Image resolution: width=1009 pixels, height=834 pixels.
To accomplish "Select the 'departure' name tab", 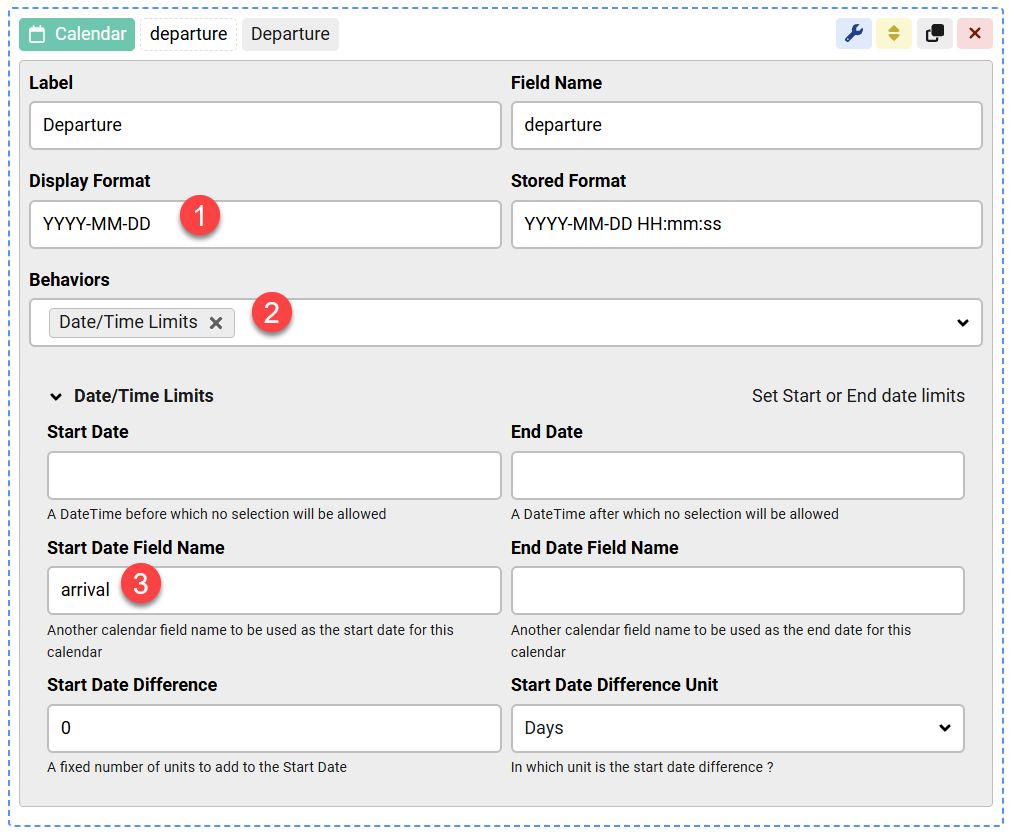I will 187,33.
